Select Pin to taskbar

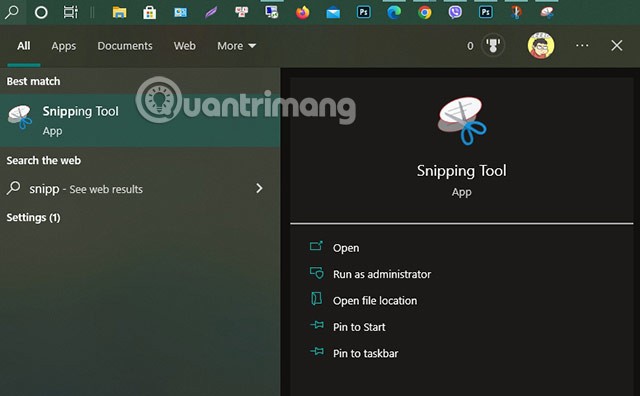[x=365, y=354]
